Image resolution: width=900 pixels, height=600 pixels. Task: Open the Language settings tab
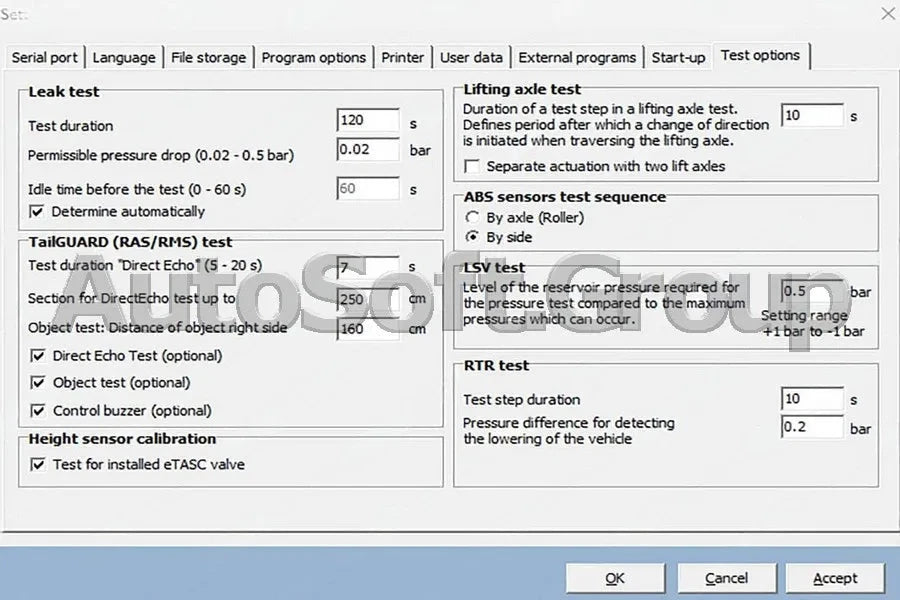[x=124, y=57]
